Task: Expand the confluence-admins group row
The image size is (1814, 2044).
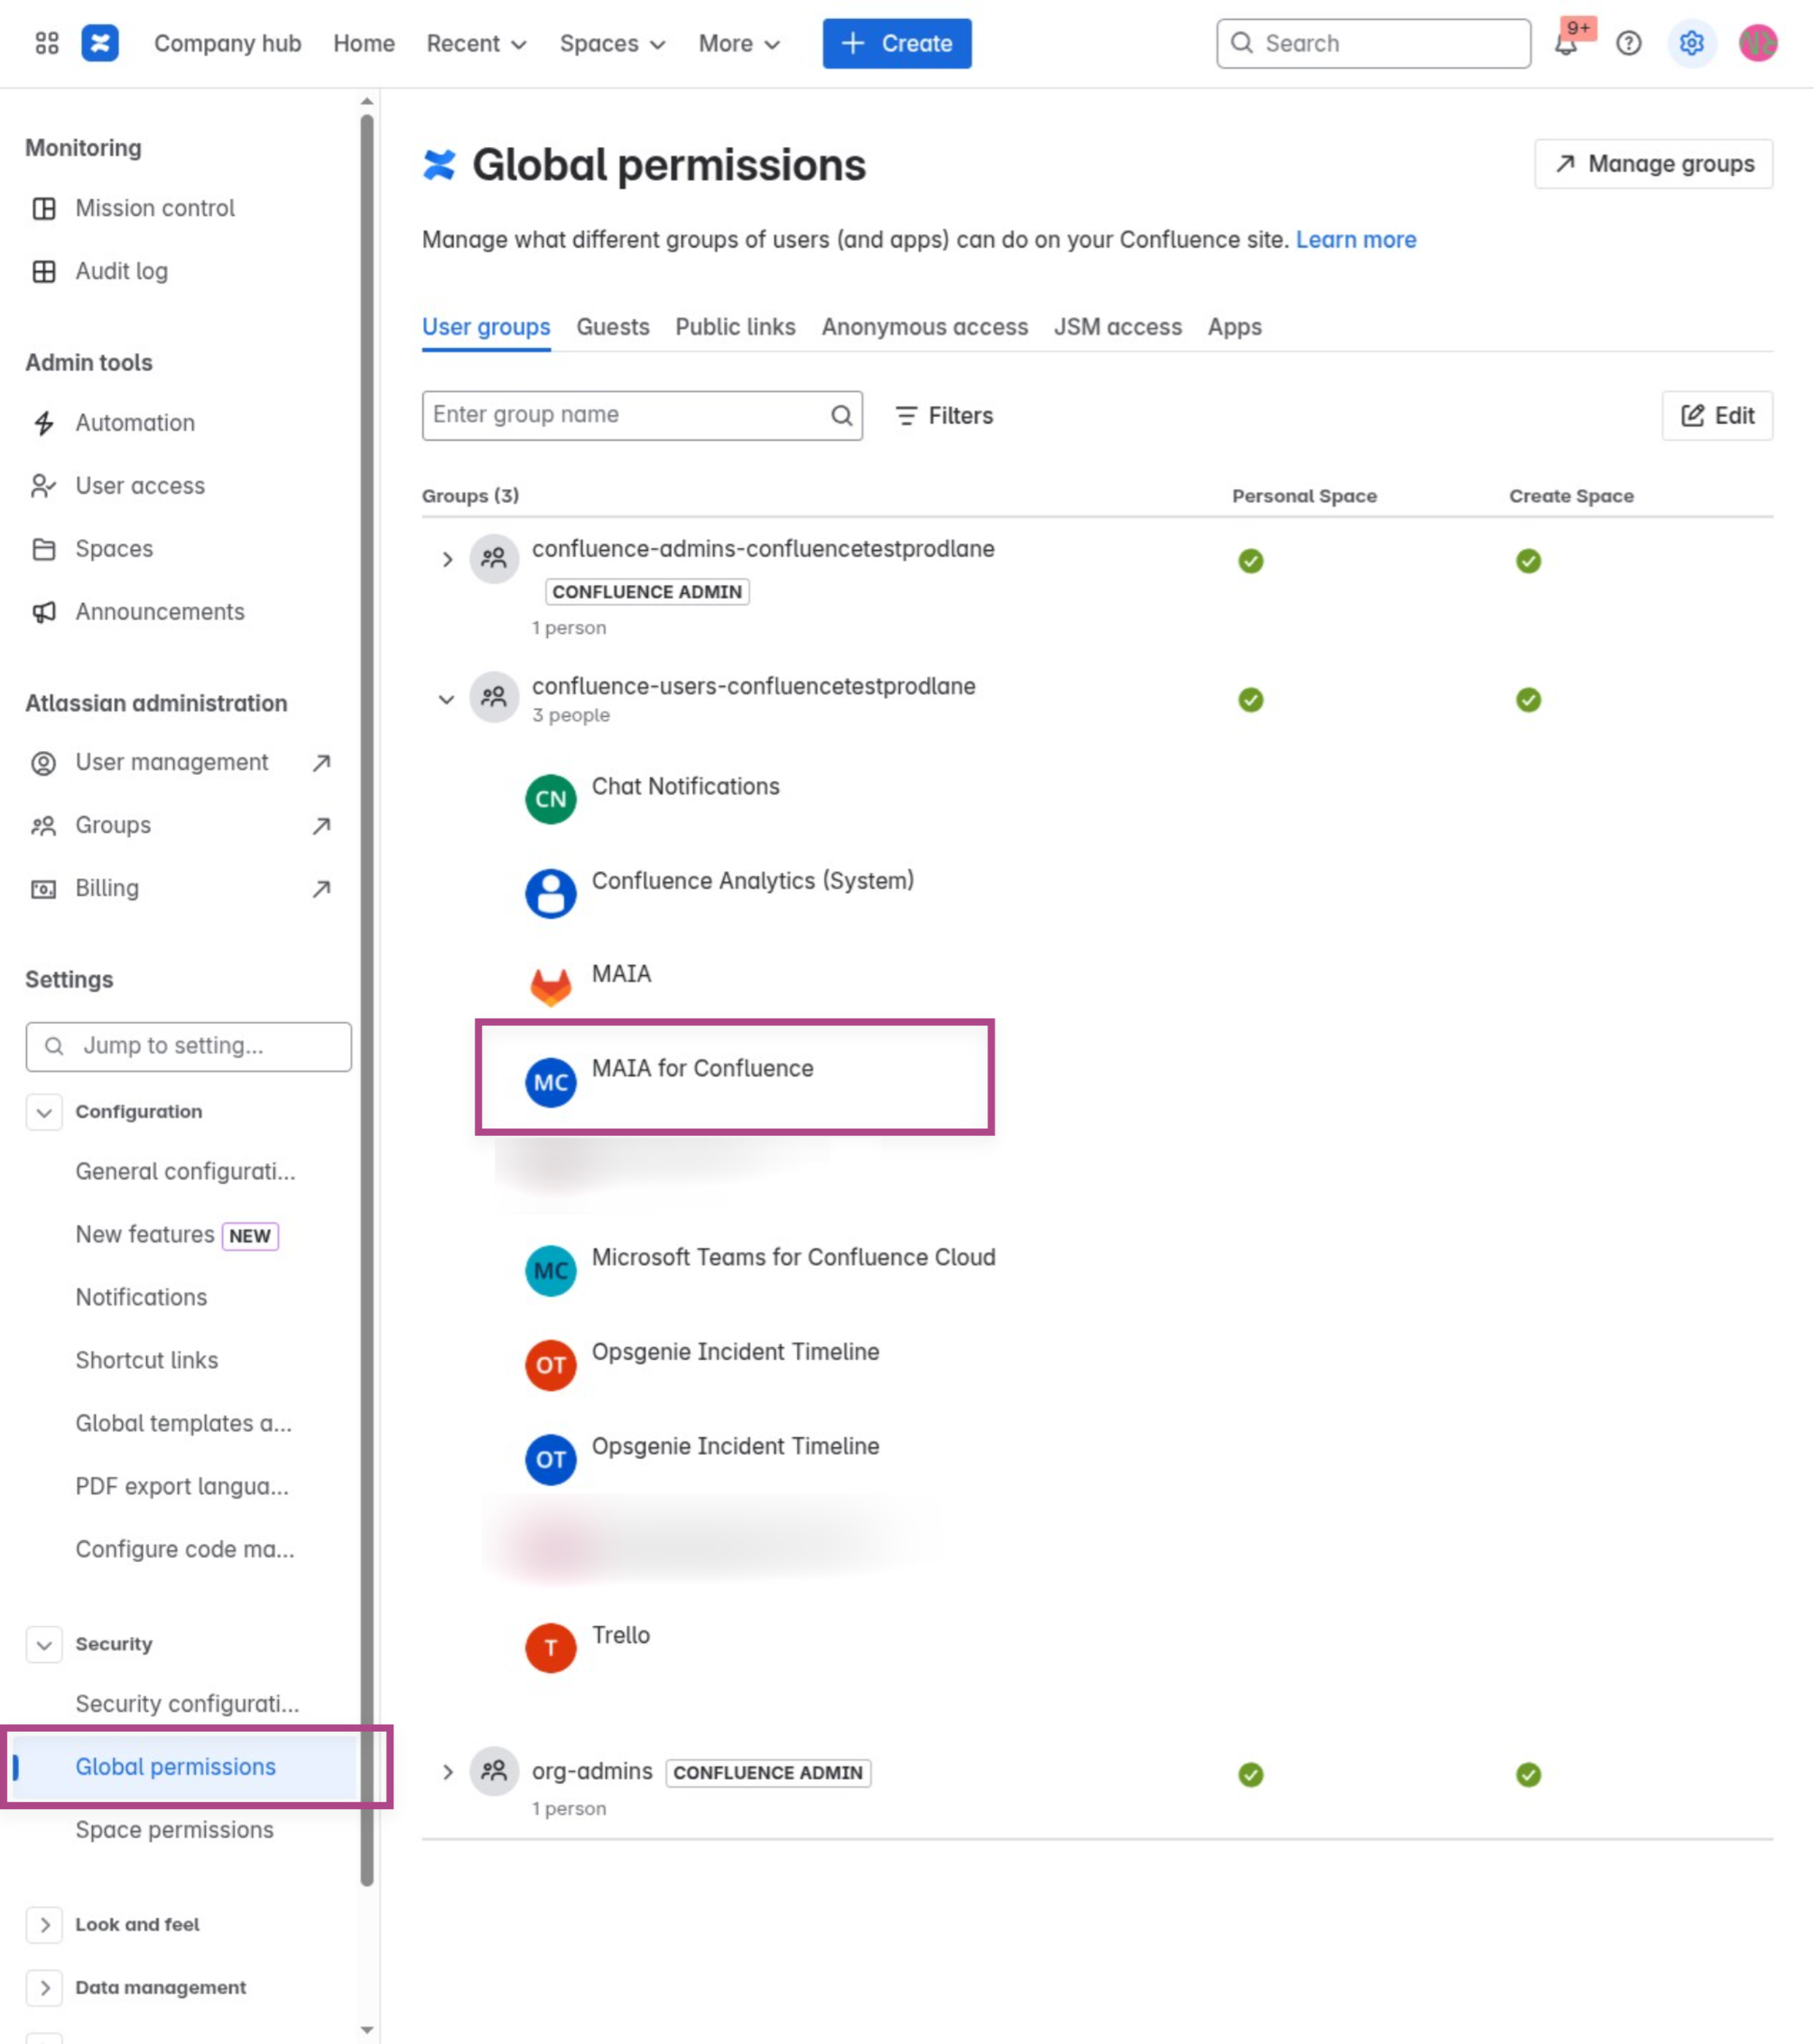Action: click(x=447, y=560)
